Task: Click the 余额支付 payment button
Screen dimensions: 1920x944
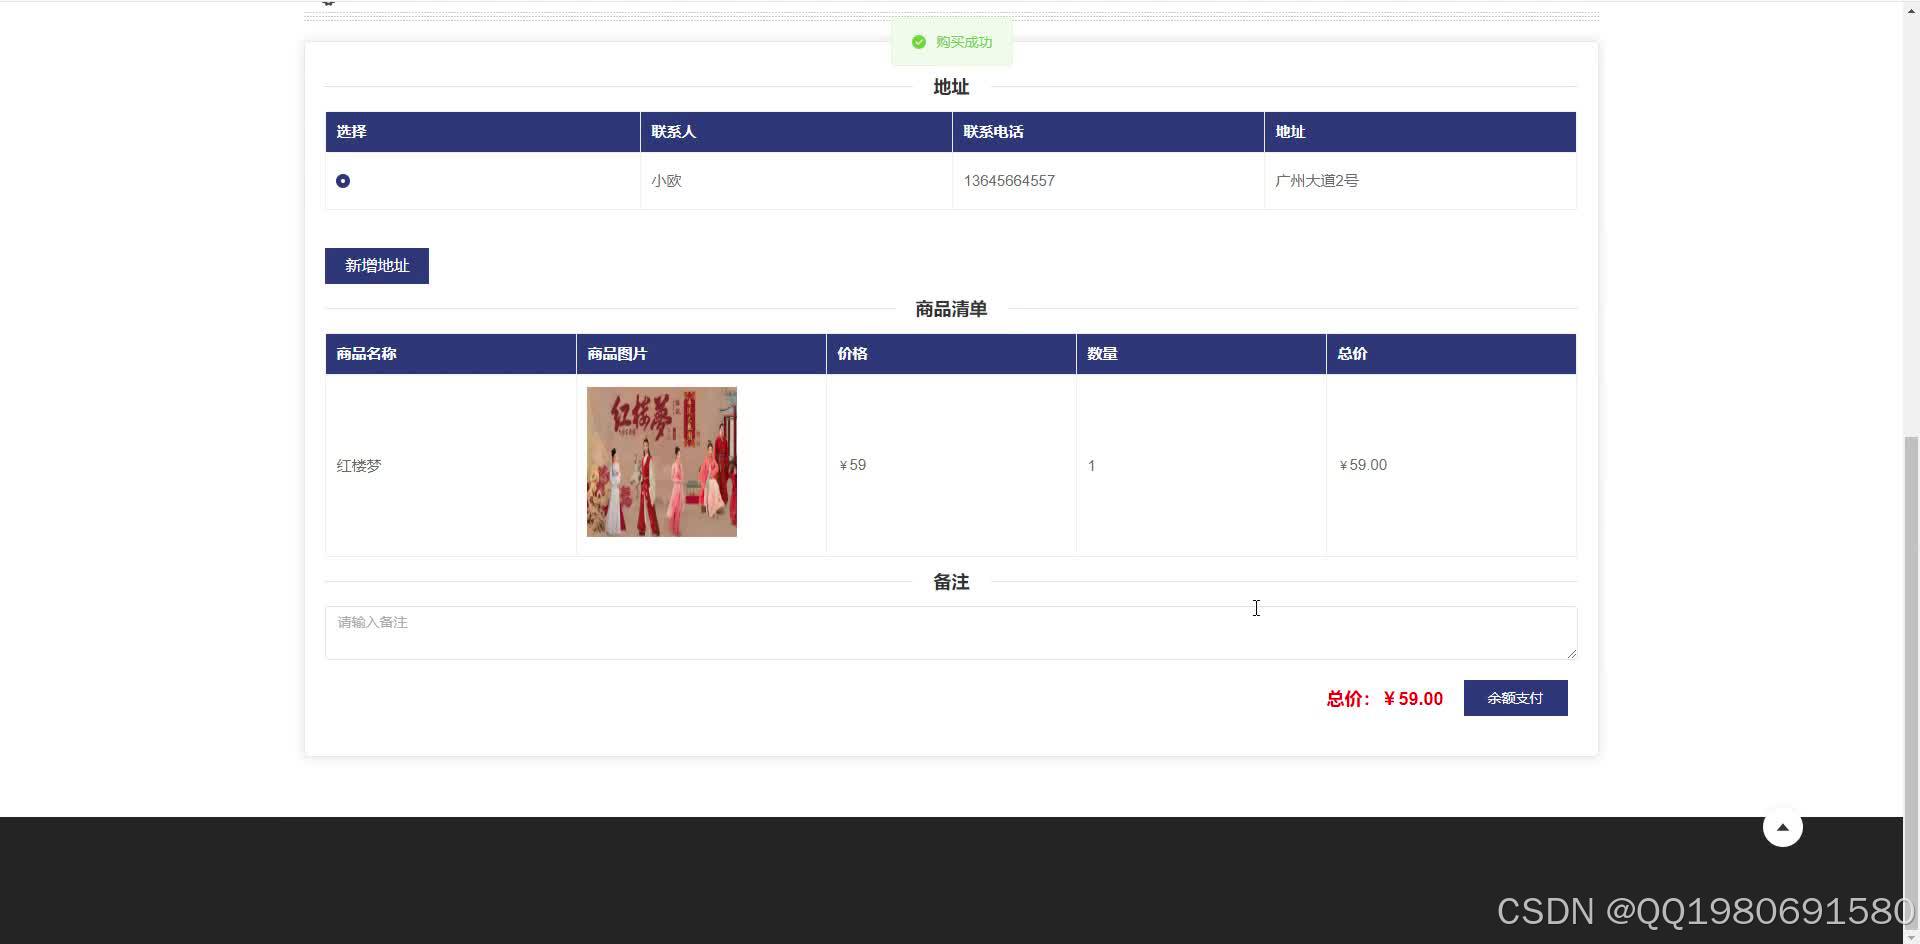Action: click(1515, 698)
